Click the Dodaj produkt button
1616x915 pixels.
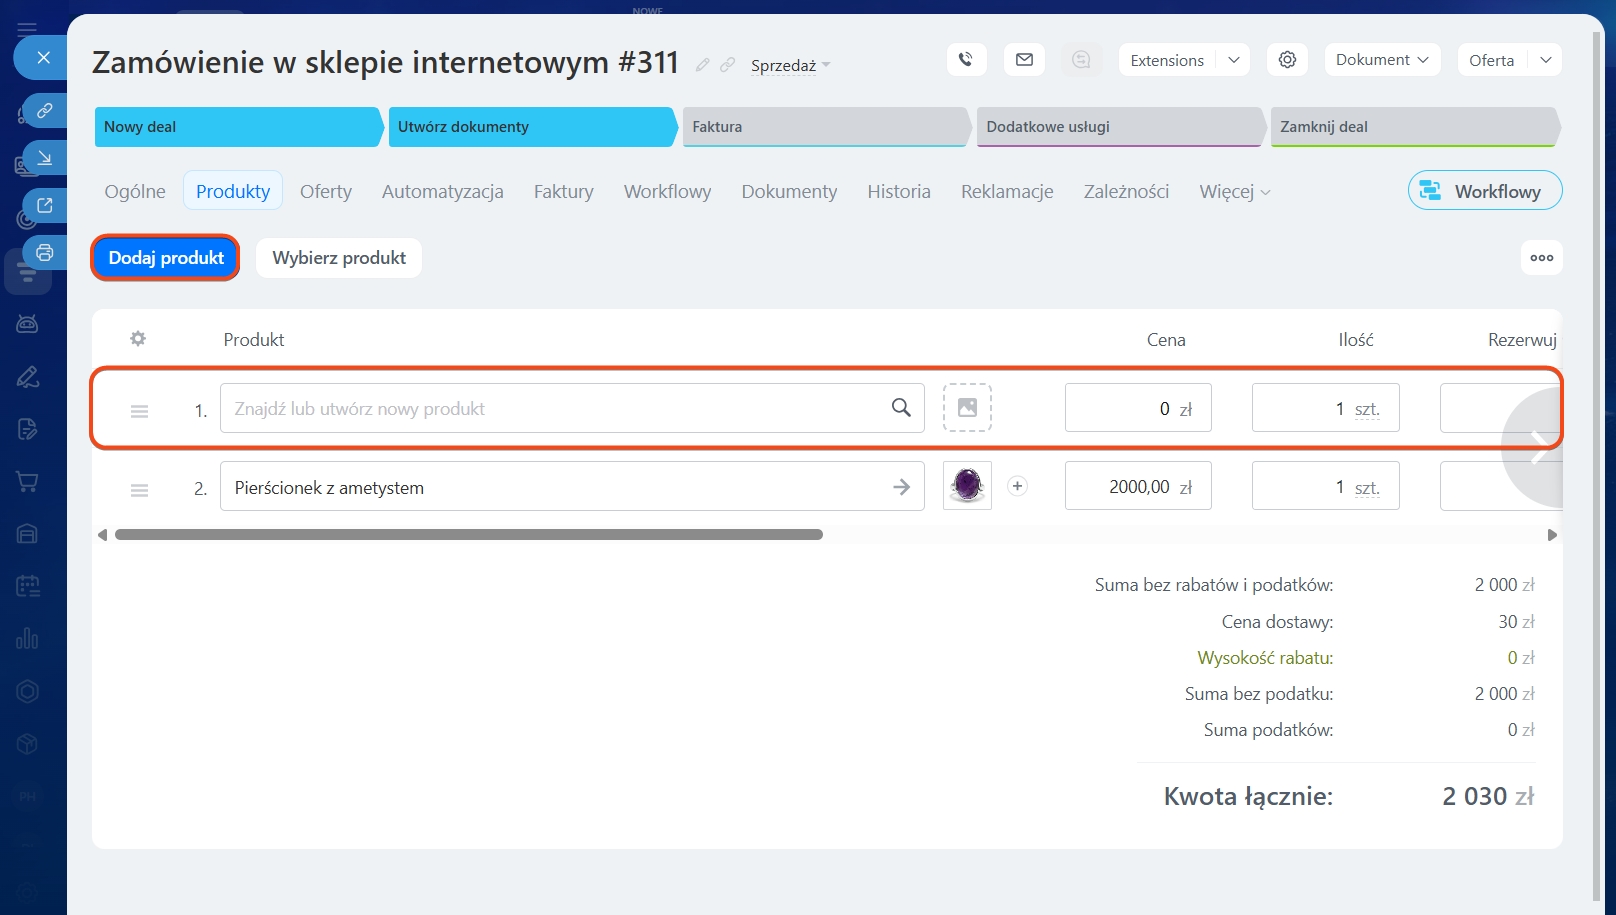click(166, 258)
